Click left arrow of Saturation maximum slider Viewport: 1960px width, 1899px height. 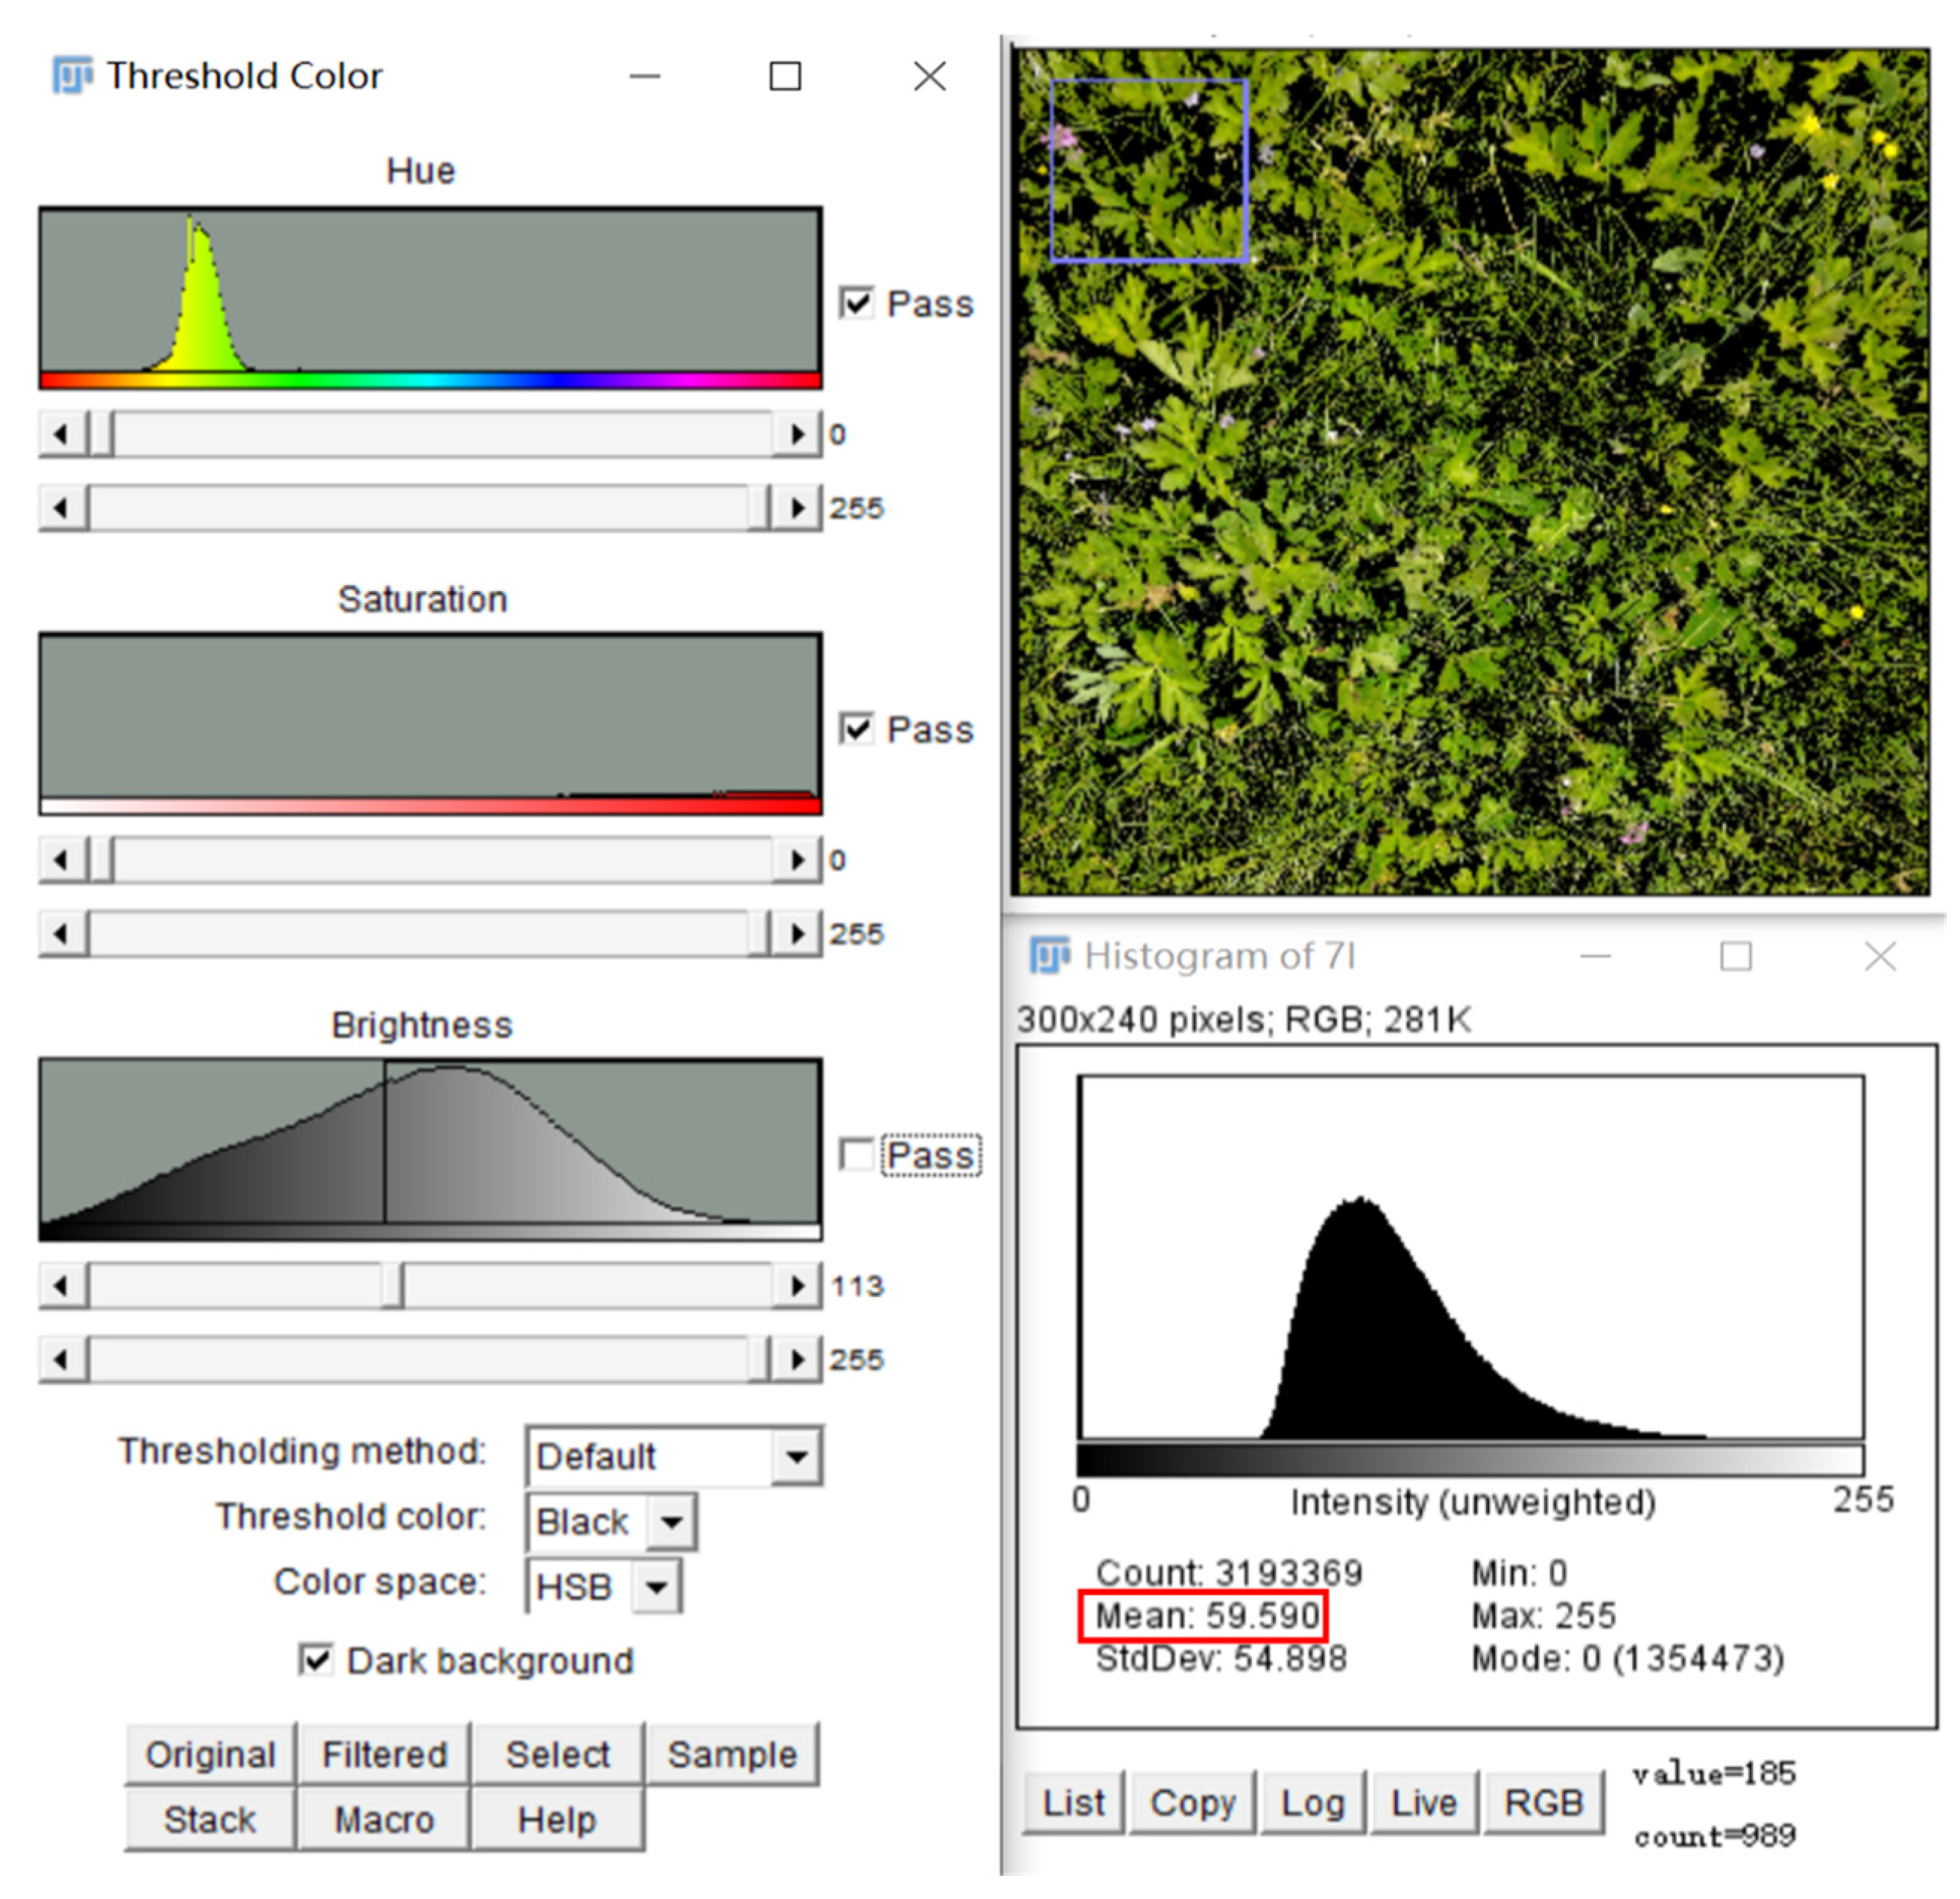pyautogui.click(x=62, y=933)
